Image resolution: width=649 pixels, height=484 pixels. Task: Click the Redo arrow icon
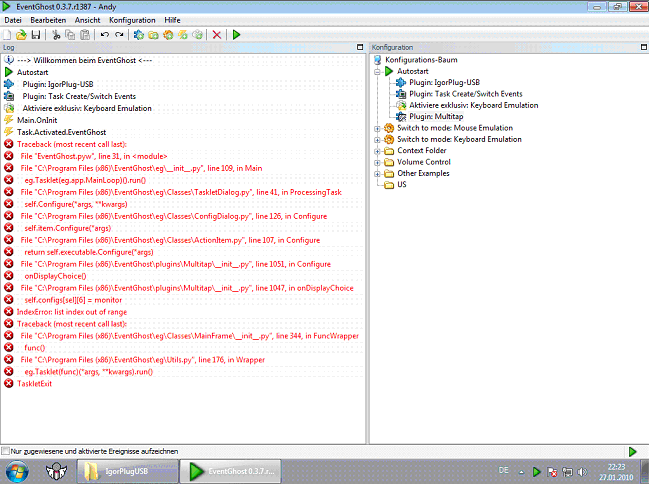(119, 35)
